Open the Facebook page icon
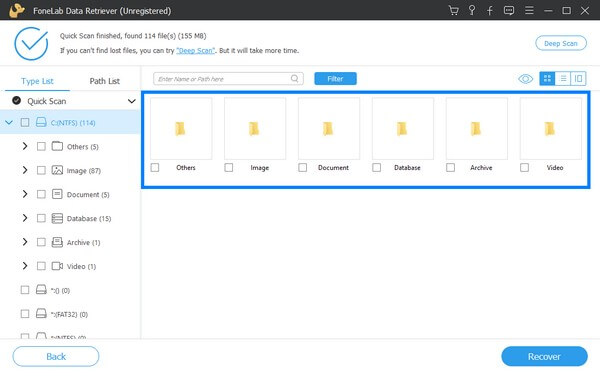The image size is (600, 378). 490,10
